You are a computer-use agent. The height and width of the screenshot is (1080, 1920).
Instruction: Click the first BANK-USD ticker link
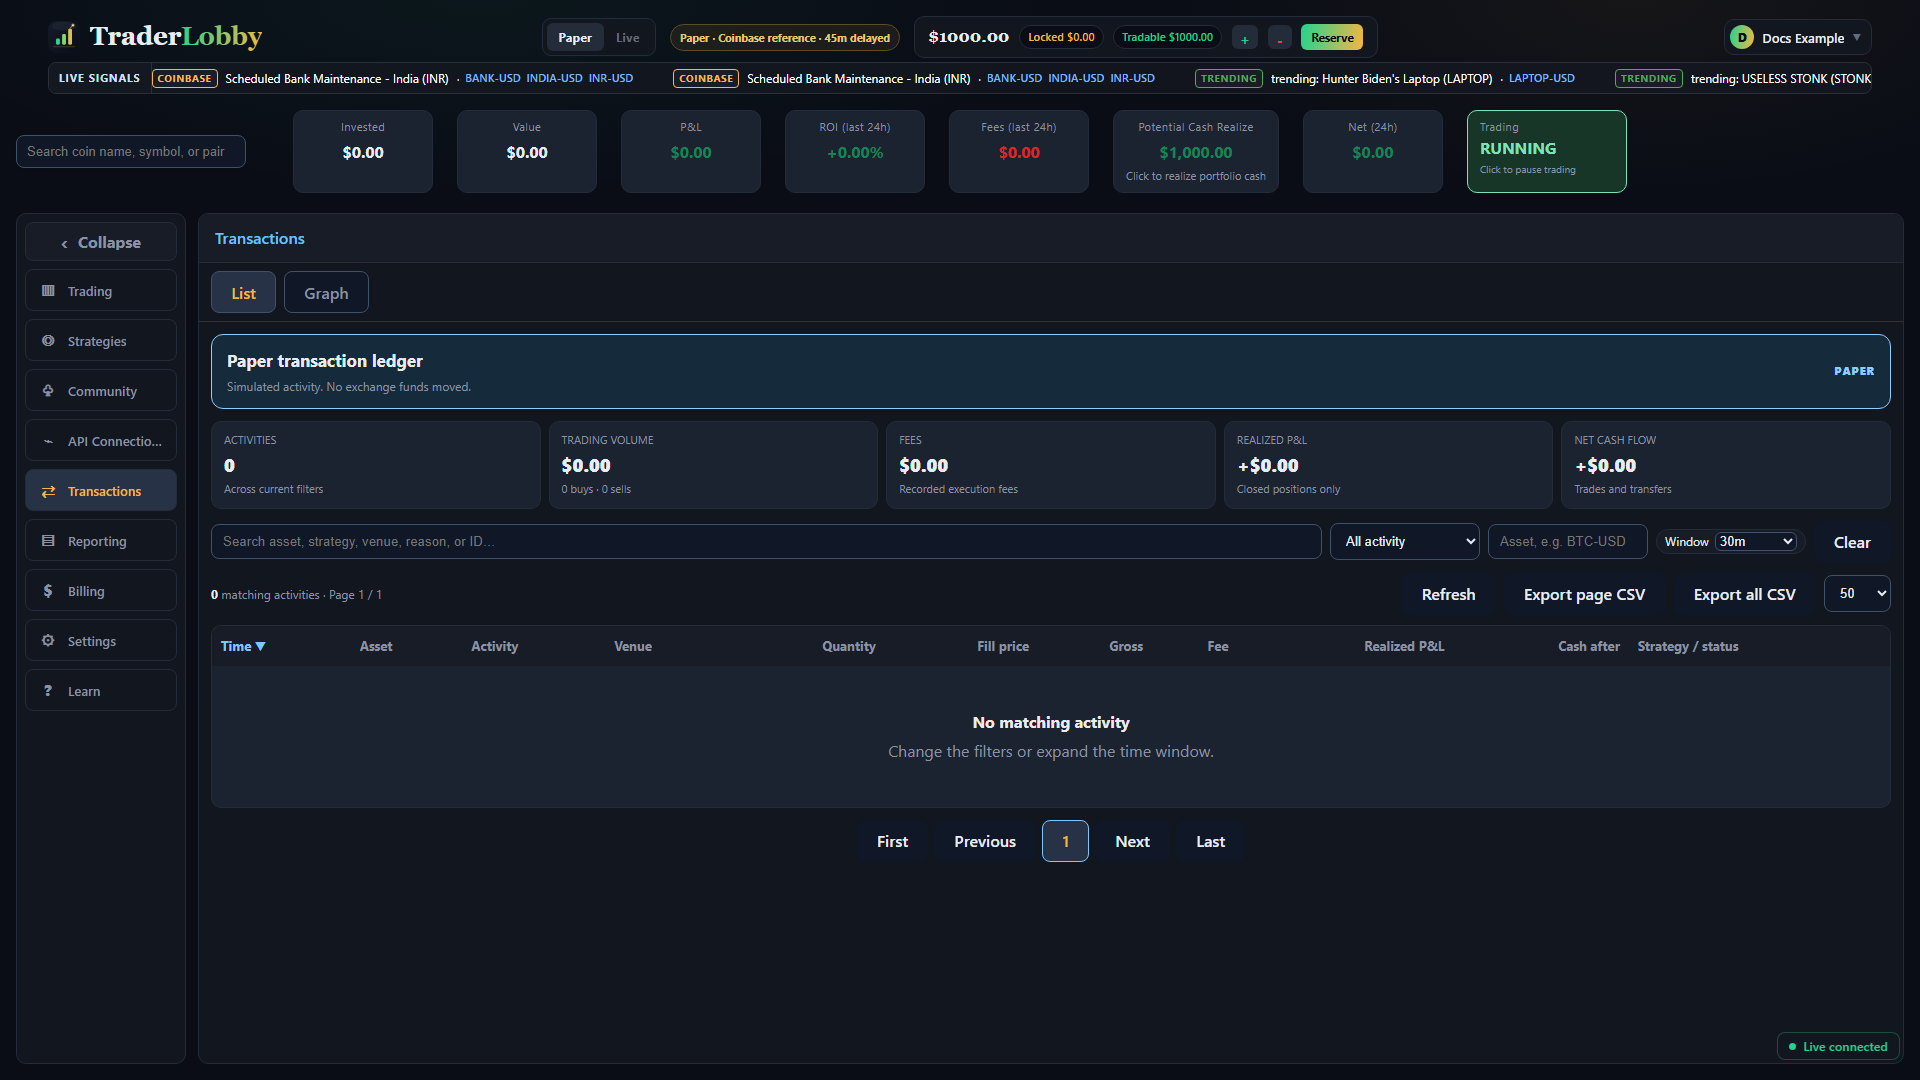(492, 78)
